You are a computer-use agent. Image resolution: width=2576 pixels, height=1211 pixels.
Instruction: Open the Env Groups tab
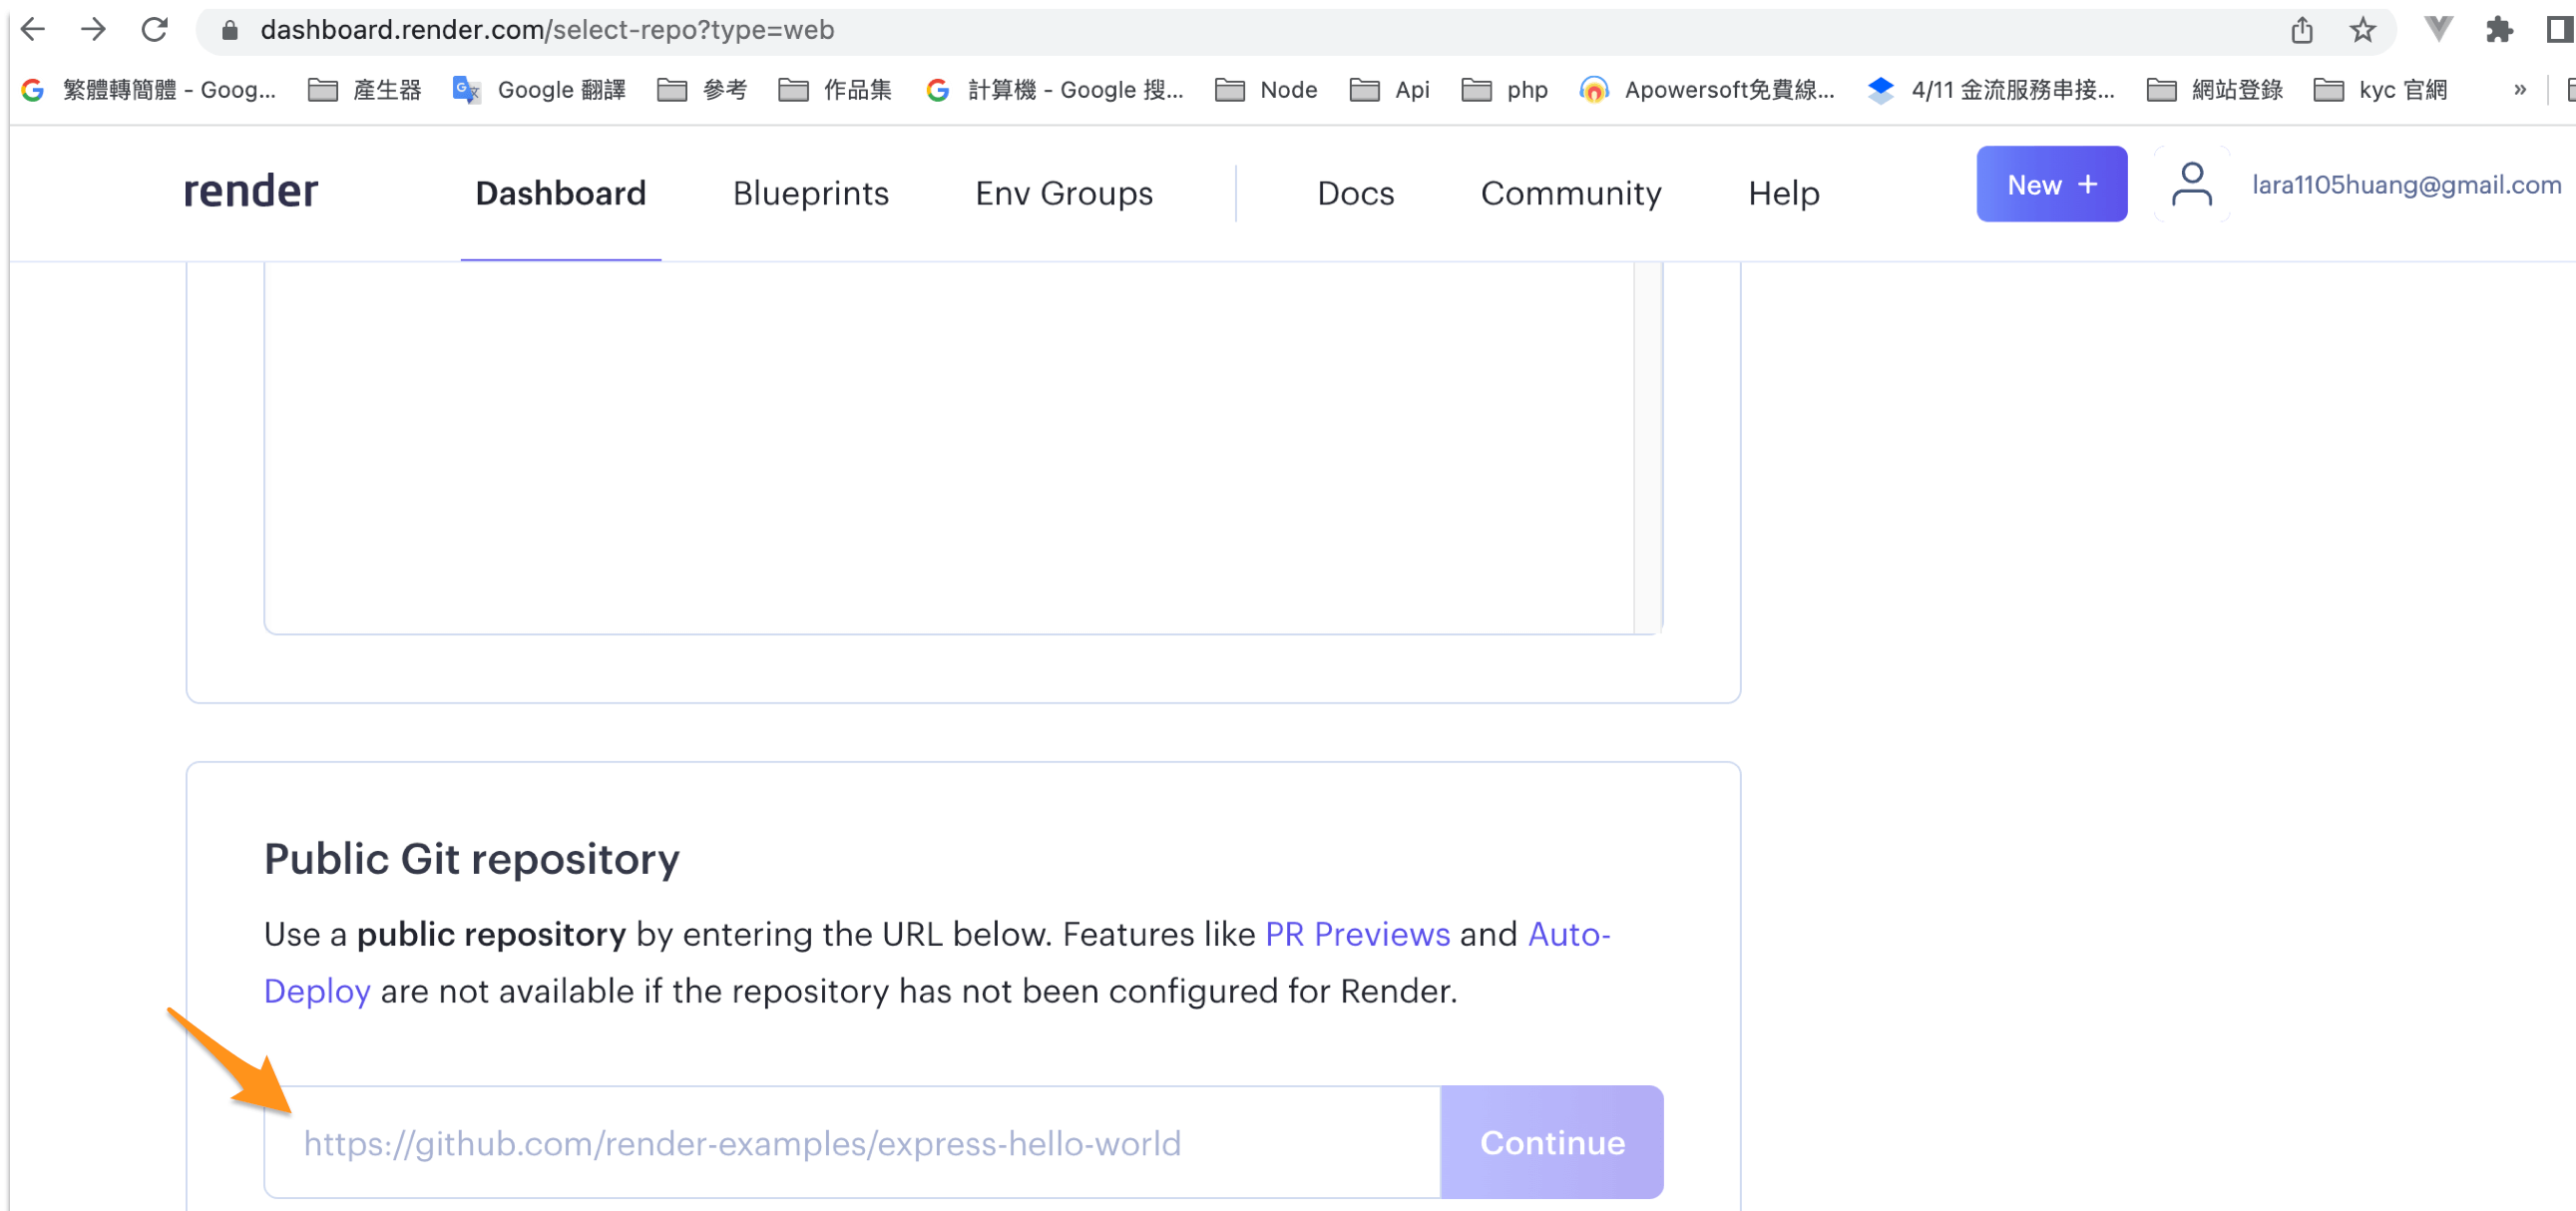tap(1063, 193)
